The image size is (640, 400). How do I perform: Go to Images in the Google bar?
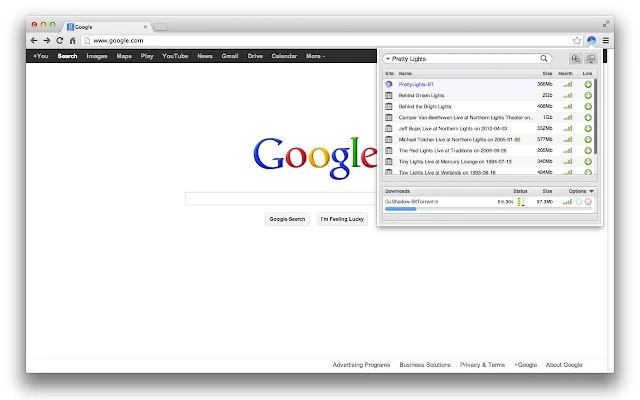click(x=97, y=56)
